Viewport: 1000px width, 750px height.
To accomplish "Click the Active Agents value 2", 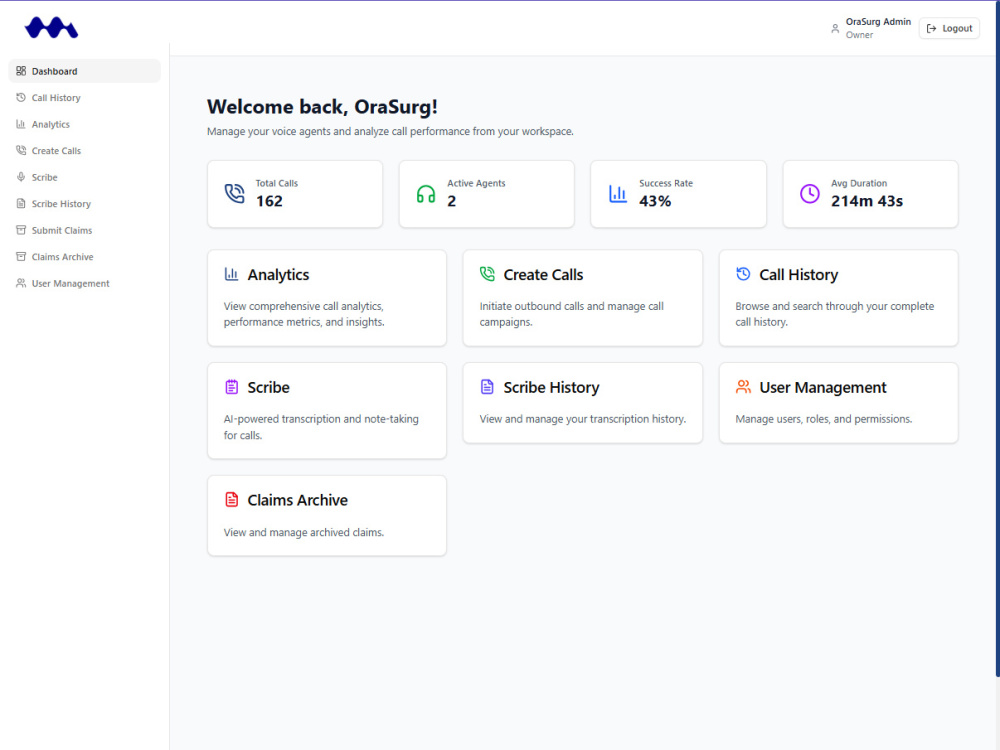I will [452, 201].
